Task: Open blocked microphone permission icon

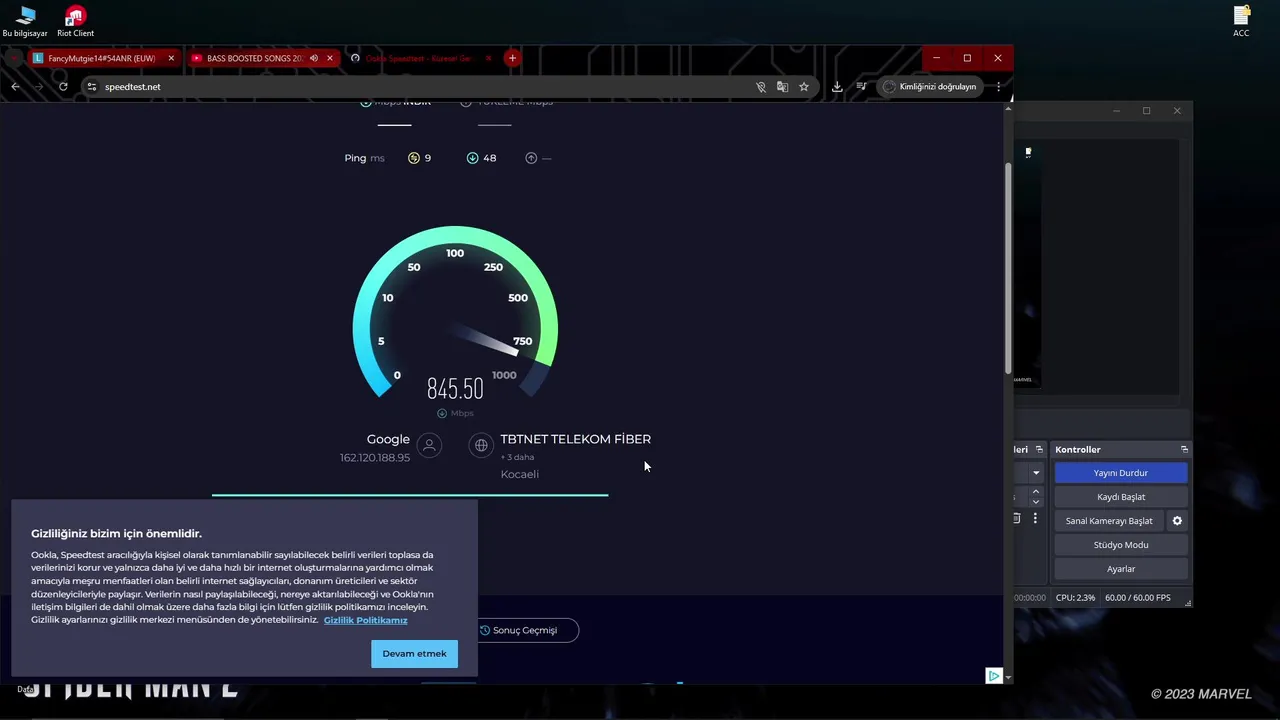Action: pyautogui.click(x=761, y=87)
